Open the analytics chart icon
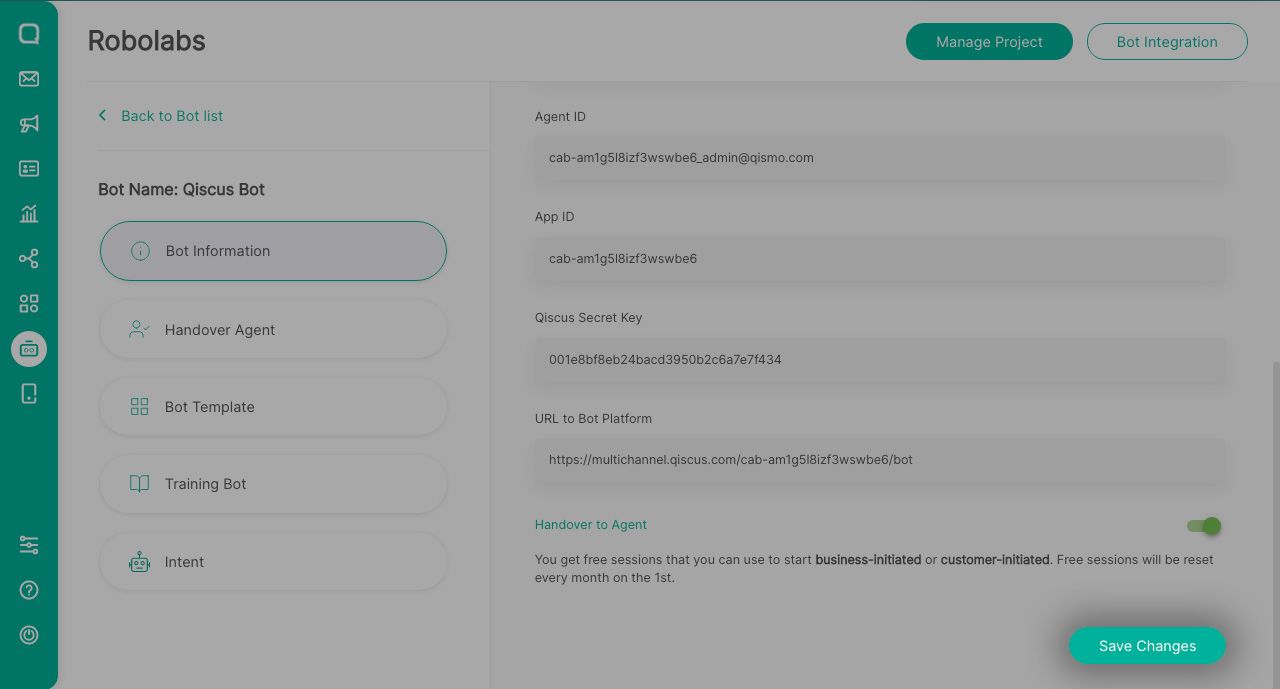The width and height of the screenshot is (1280, 689). (x=29, y=214)
